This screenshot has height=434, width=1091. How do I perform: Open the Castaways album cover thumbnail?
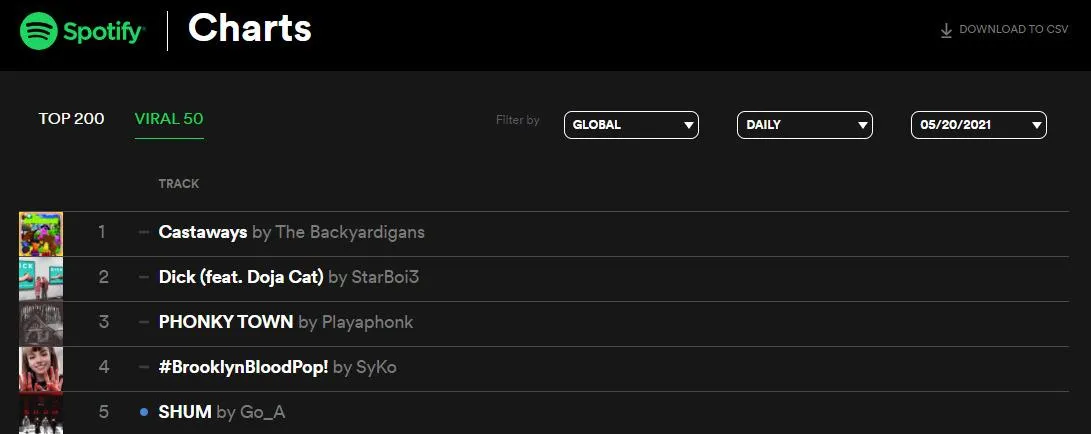point(41,234)
